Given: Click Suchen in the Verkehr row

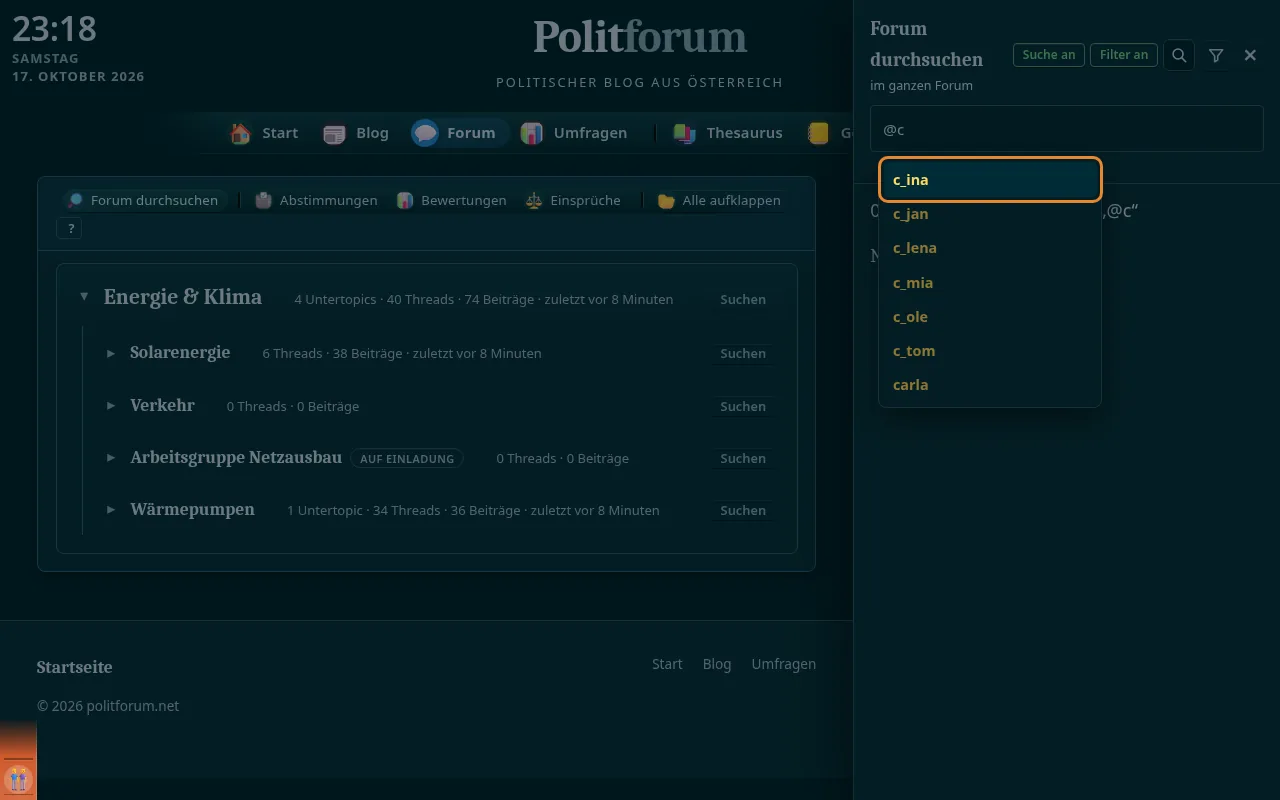Looking at the screenshot, I should (743, 406).
